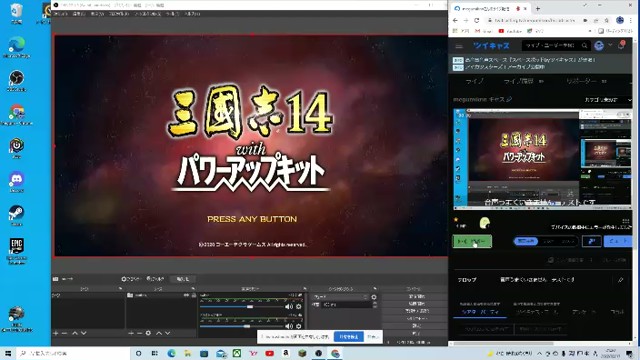Screen dimensions: 640x360
Task: Remove the selected source in OBS
Action: point(139,333)
